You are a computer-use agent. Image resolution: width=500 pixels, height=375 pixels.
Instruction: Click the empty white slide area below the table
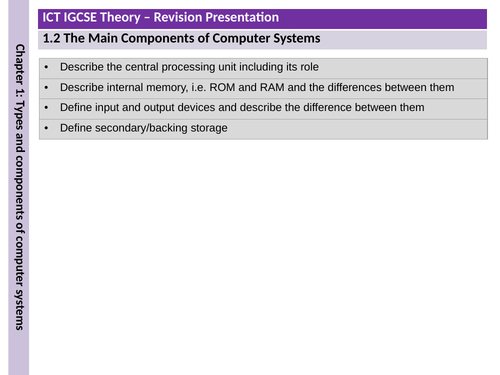tap(263, 257)
